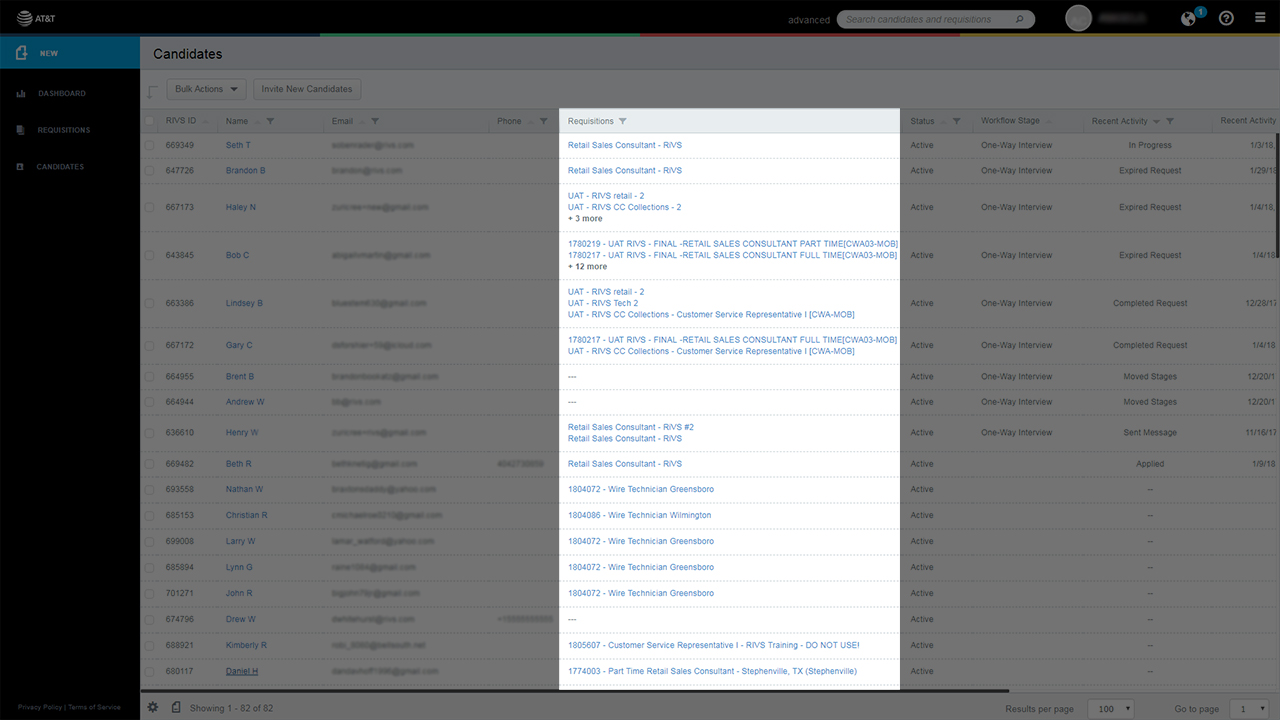The image size is (1280, 720).
Task: Click 'Completed Request' for Lindsey B
Action: click(1150, 303)
